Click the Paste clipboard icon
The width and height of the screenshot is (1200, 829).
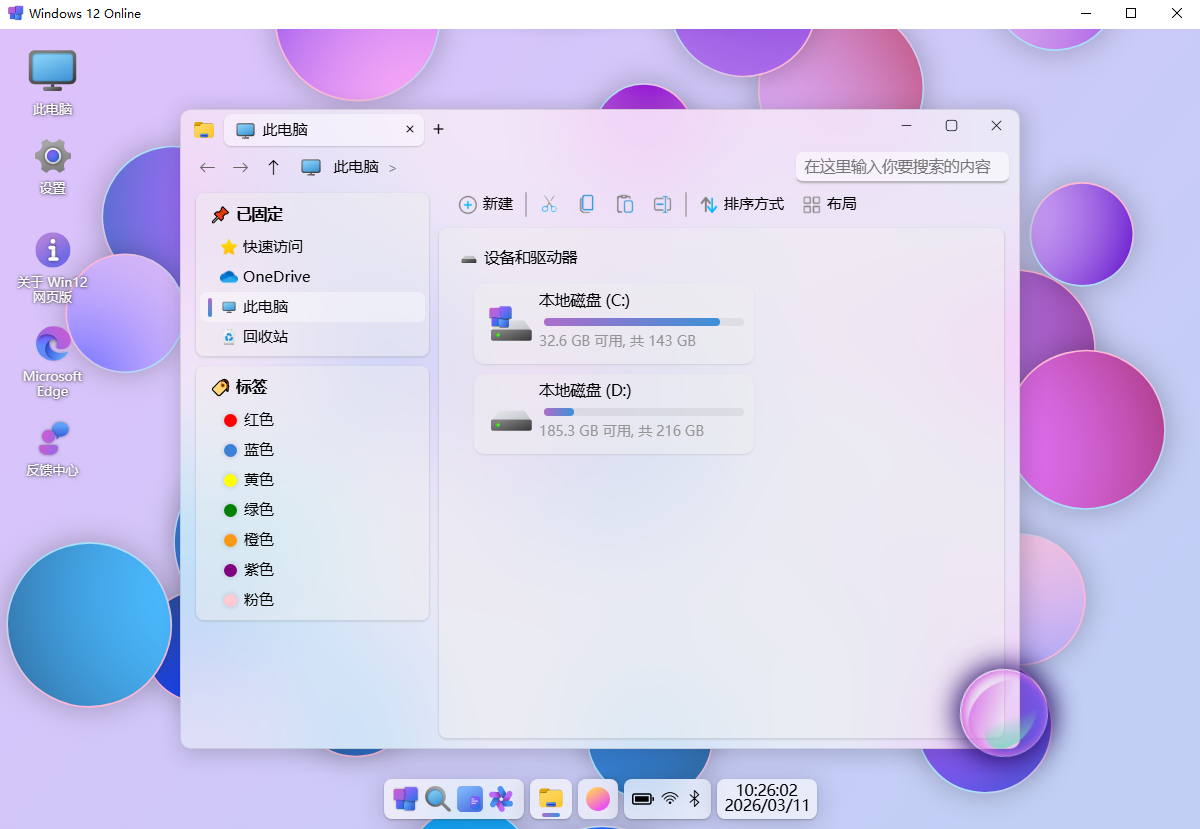625,204
